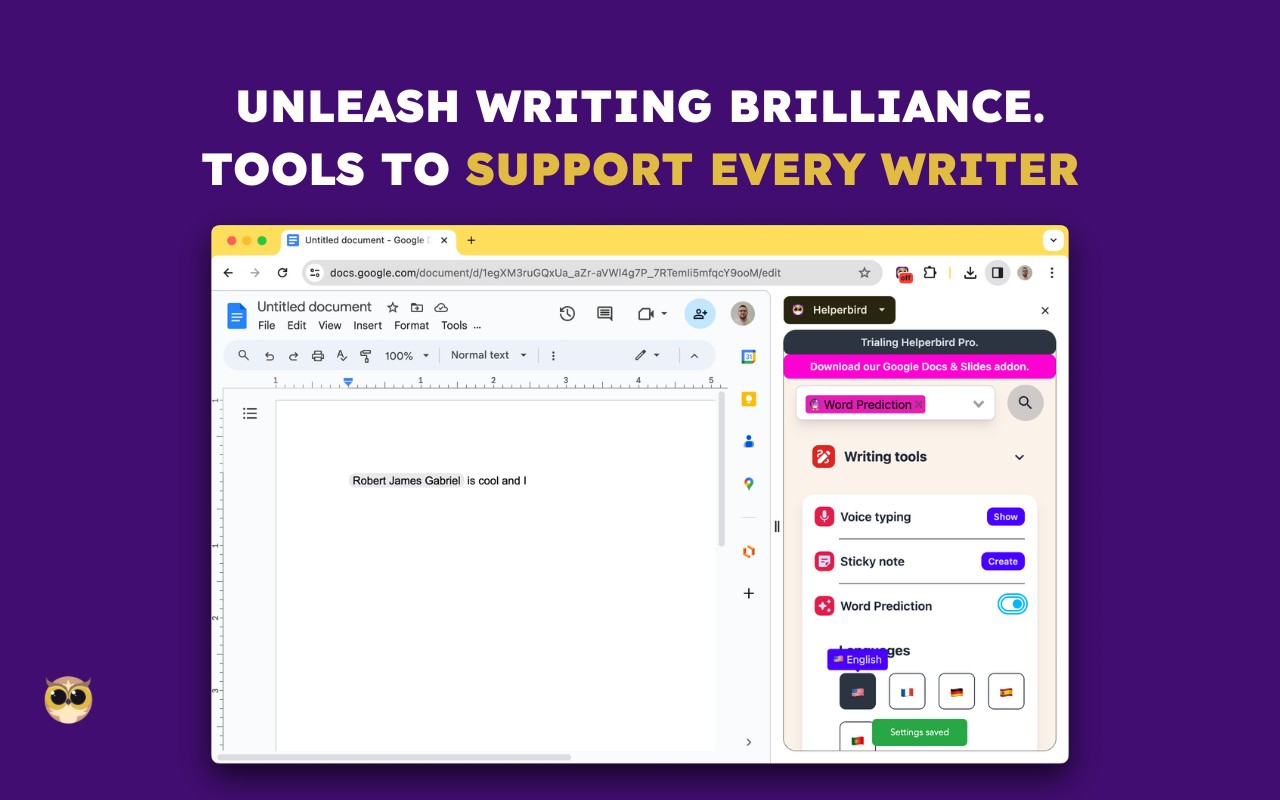This screenshot has width=1280, height=800.
Task: Open the zoom 100% dropdown
Action: (x=407, y=356)
